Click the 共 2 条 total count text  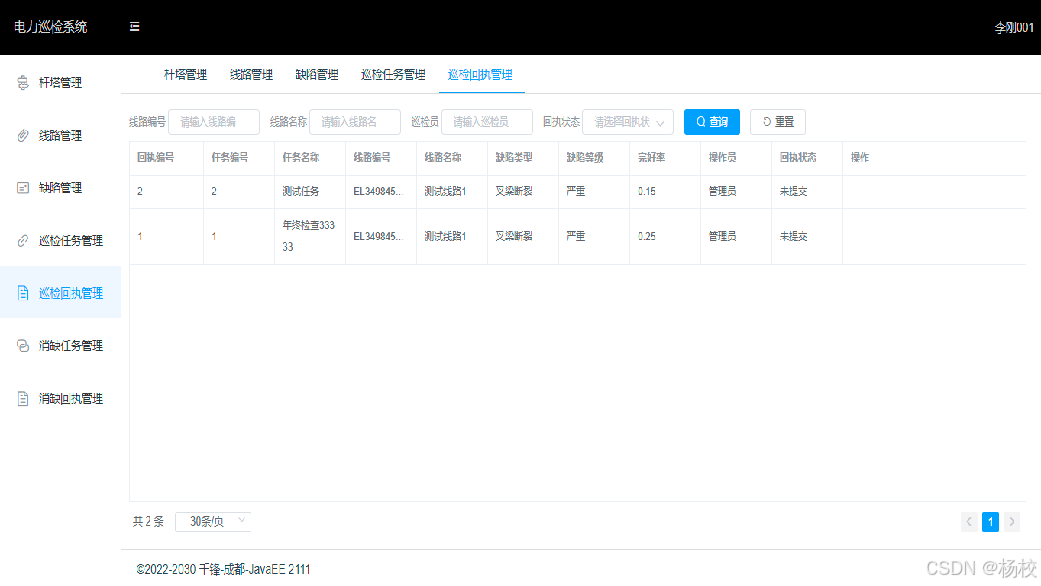coord(148,522)
